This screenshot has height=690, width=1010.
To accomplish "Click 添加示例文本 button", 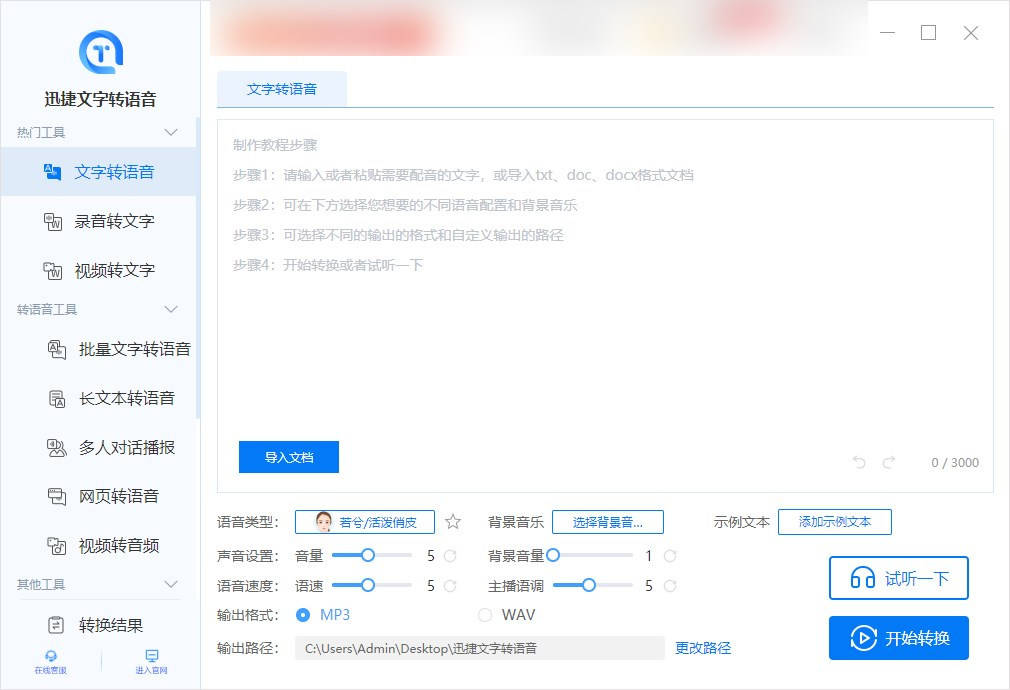I will [835, 522].
